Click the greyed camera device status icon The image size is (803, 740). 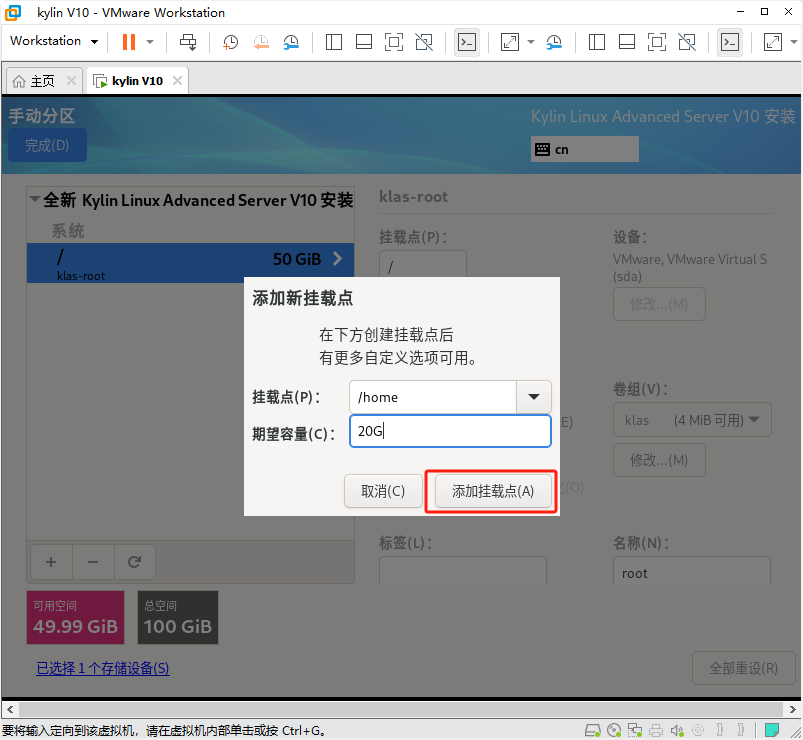click(x=698, y=730)
